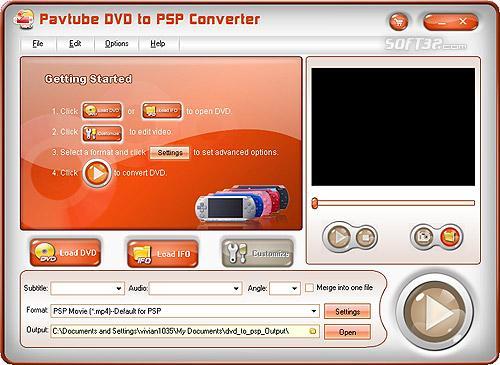Viewport: 500px width, 365px height.
Task: Click the Pavtube application logo icon
Action: coord(24,19)
